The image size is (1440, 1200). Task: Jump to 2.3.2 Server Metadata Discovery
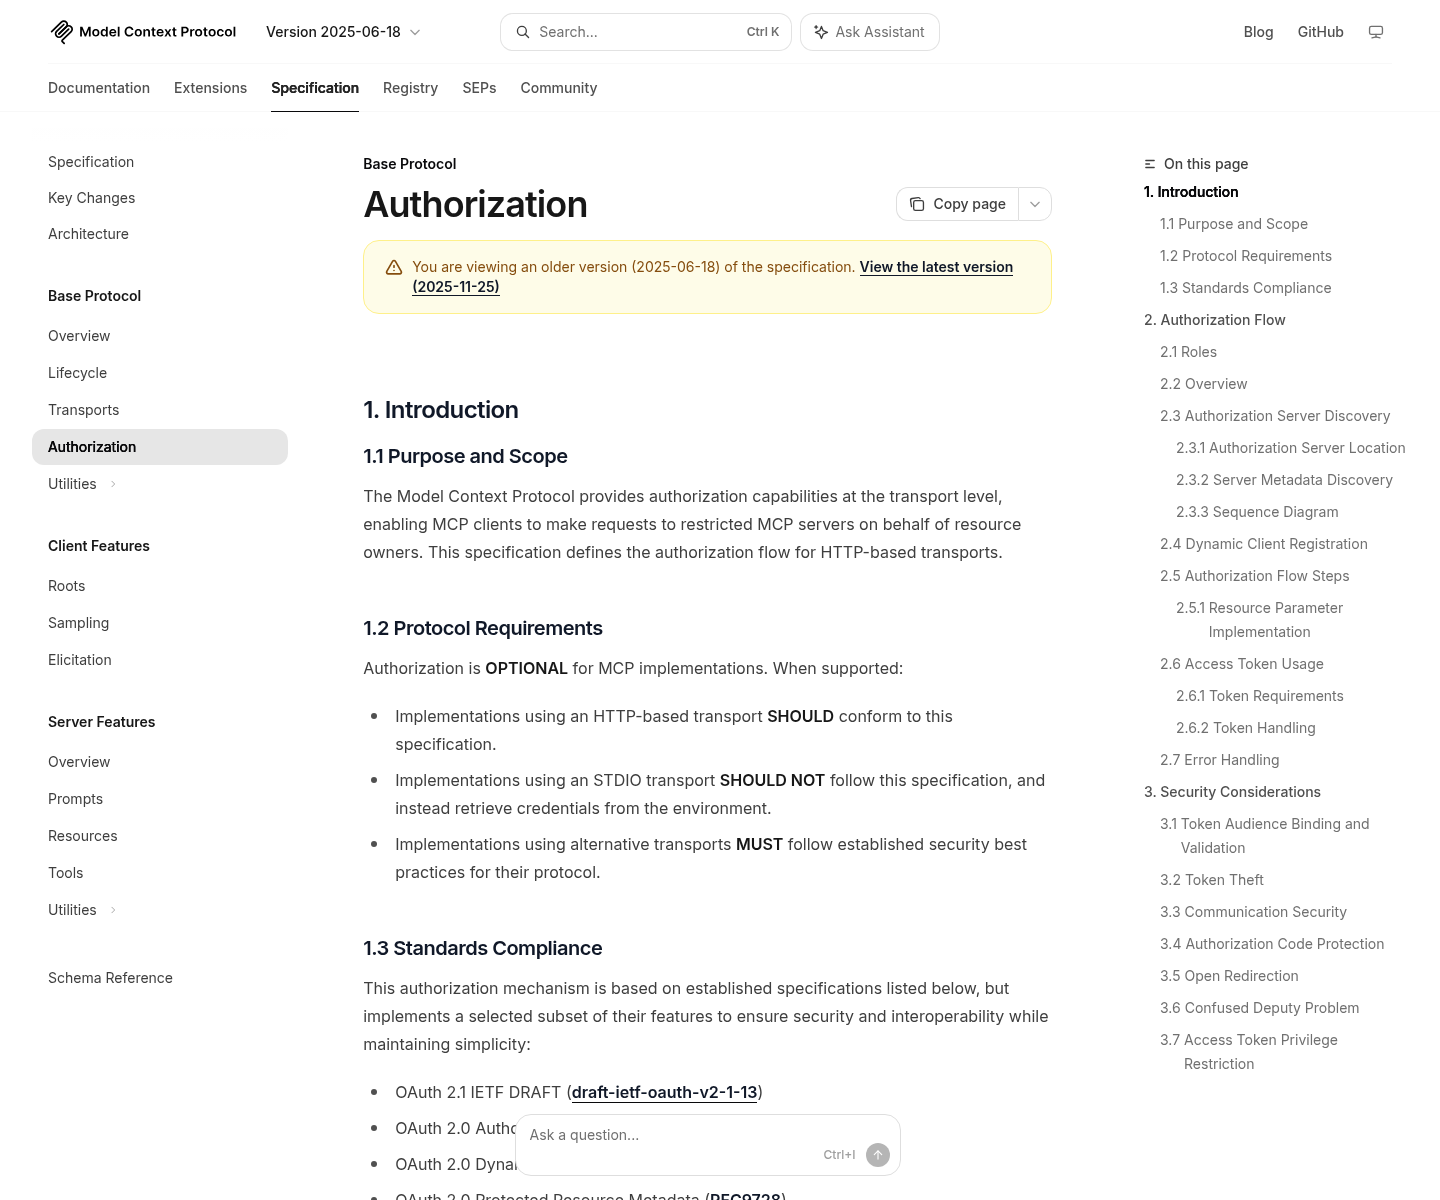pos(1284,480)
